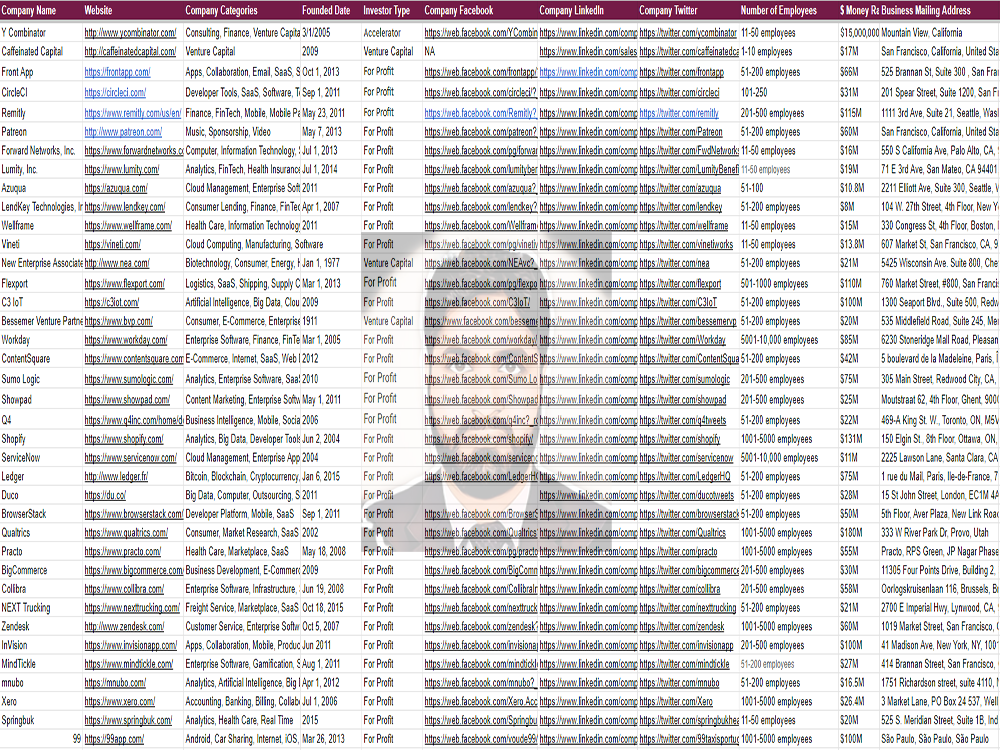
Task: Open the Facebook link for Azuqua
Action: tap(481, 189)
